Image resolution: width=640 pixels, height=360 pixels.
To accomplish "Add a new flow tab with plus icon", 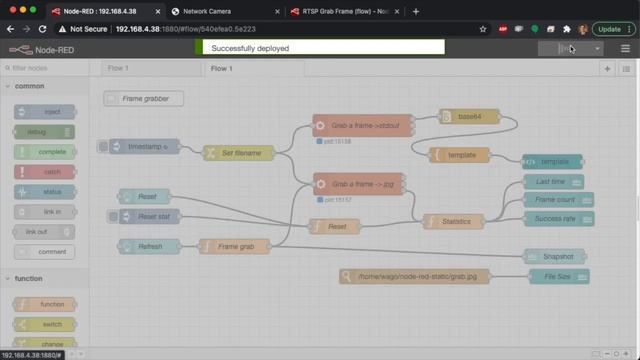I will 607,69.
